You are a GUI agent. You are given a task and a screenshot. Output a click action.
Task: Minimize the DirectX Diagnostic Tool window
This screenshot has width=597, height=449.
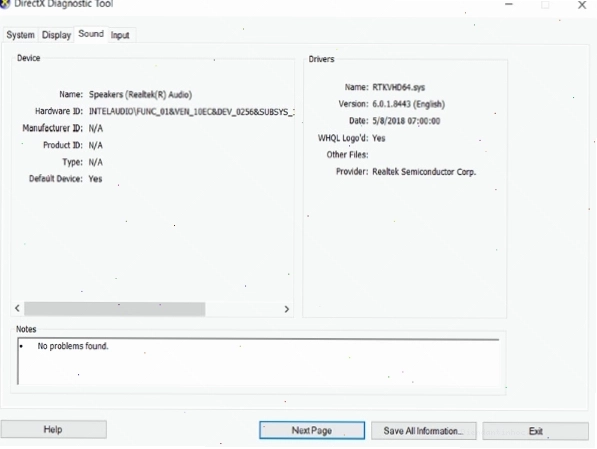[x=509, y=5]
